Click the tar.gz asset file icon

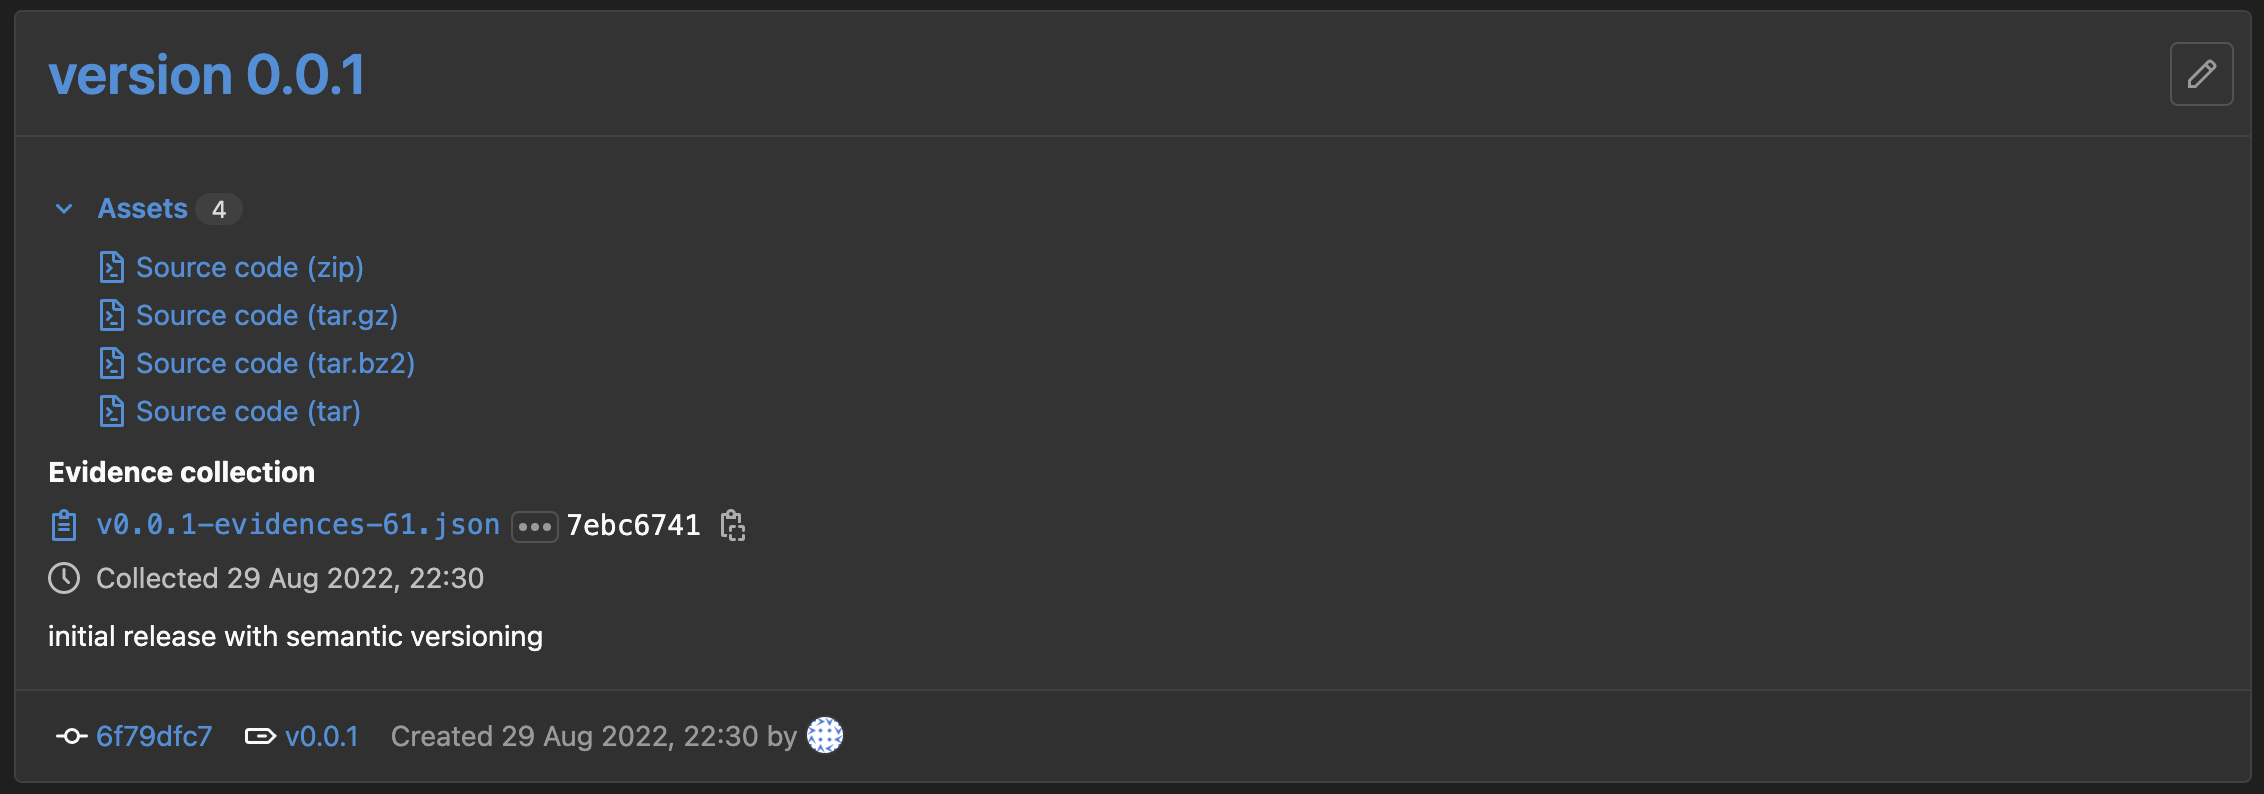pos(112,316)
